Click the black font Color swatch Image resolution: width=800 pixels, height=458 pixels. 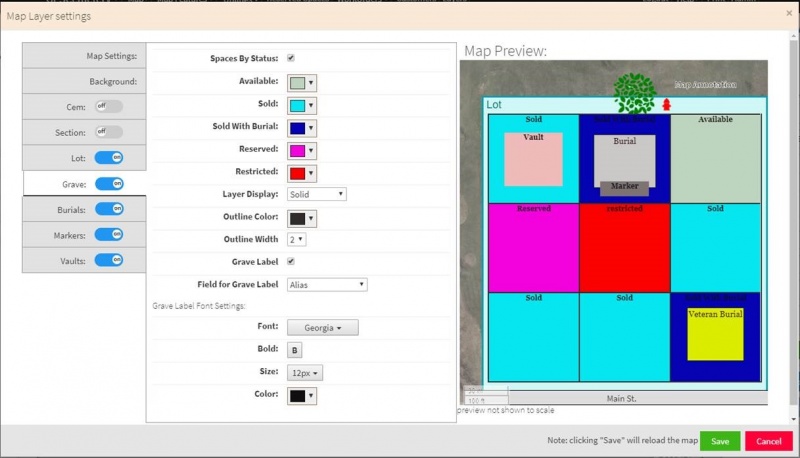(x=297, y=396)
